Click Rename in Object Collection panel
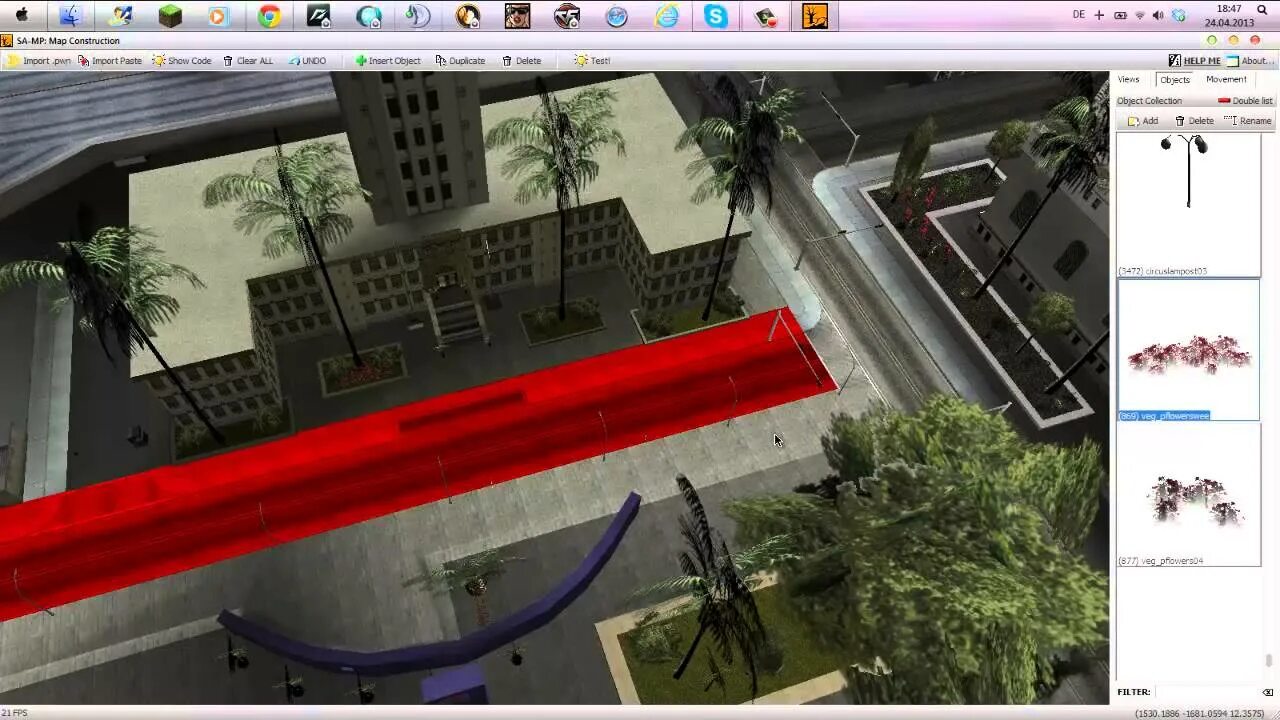The height and width of the screenshot is (720, 1280). click(1248, 121)
